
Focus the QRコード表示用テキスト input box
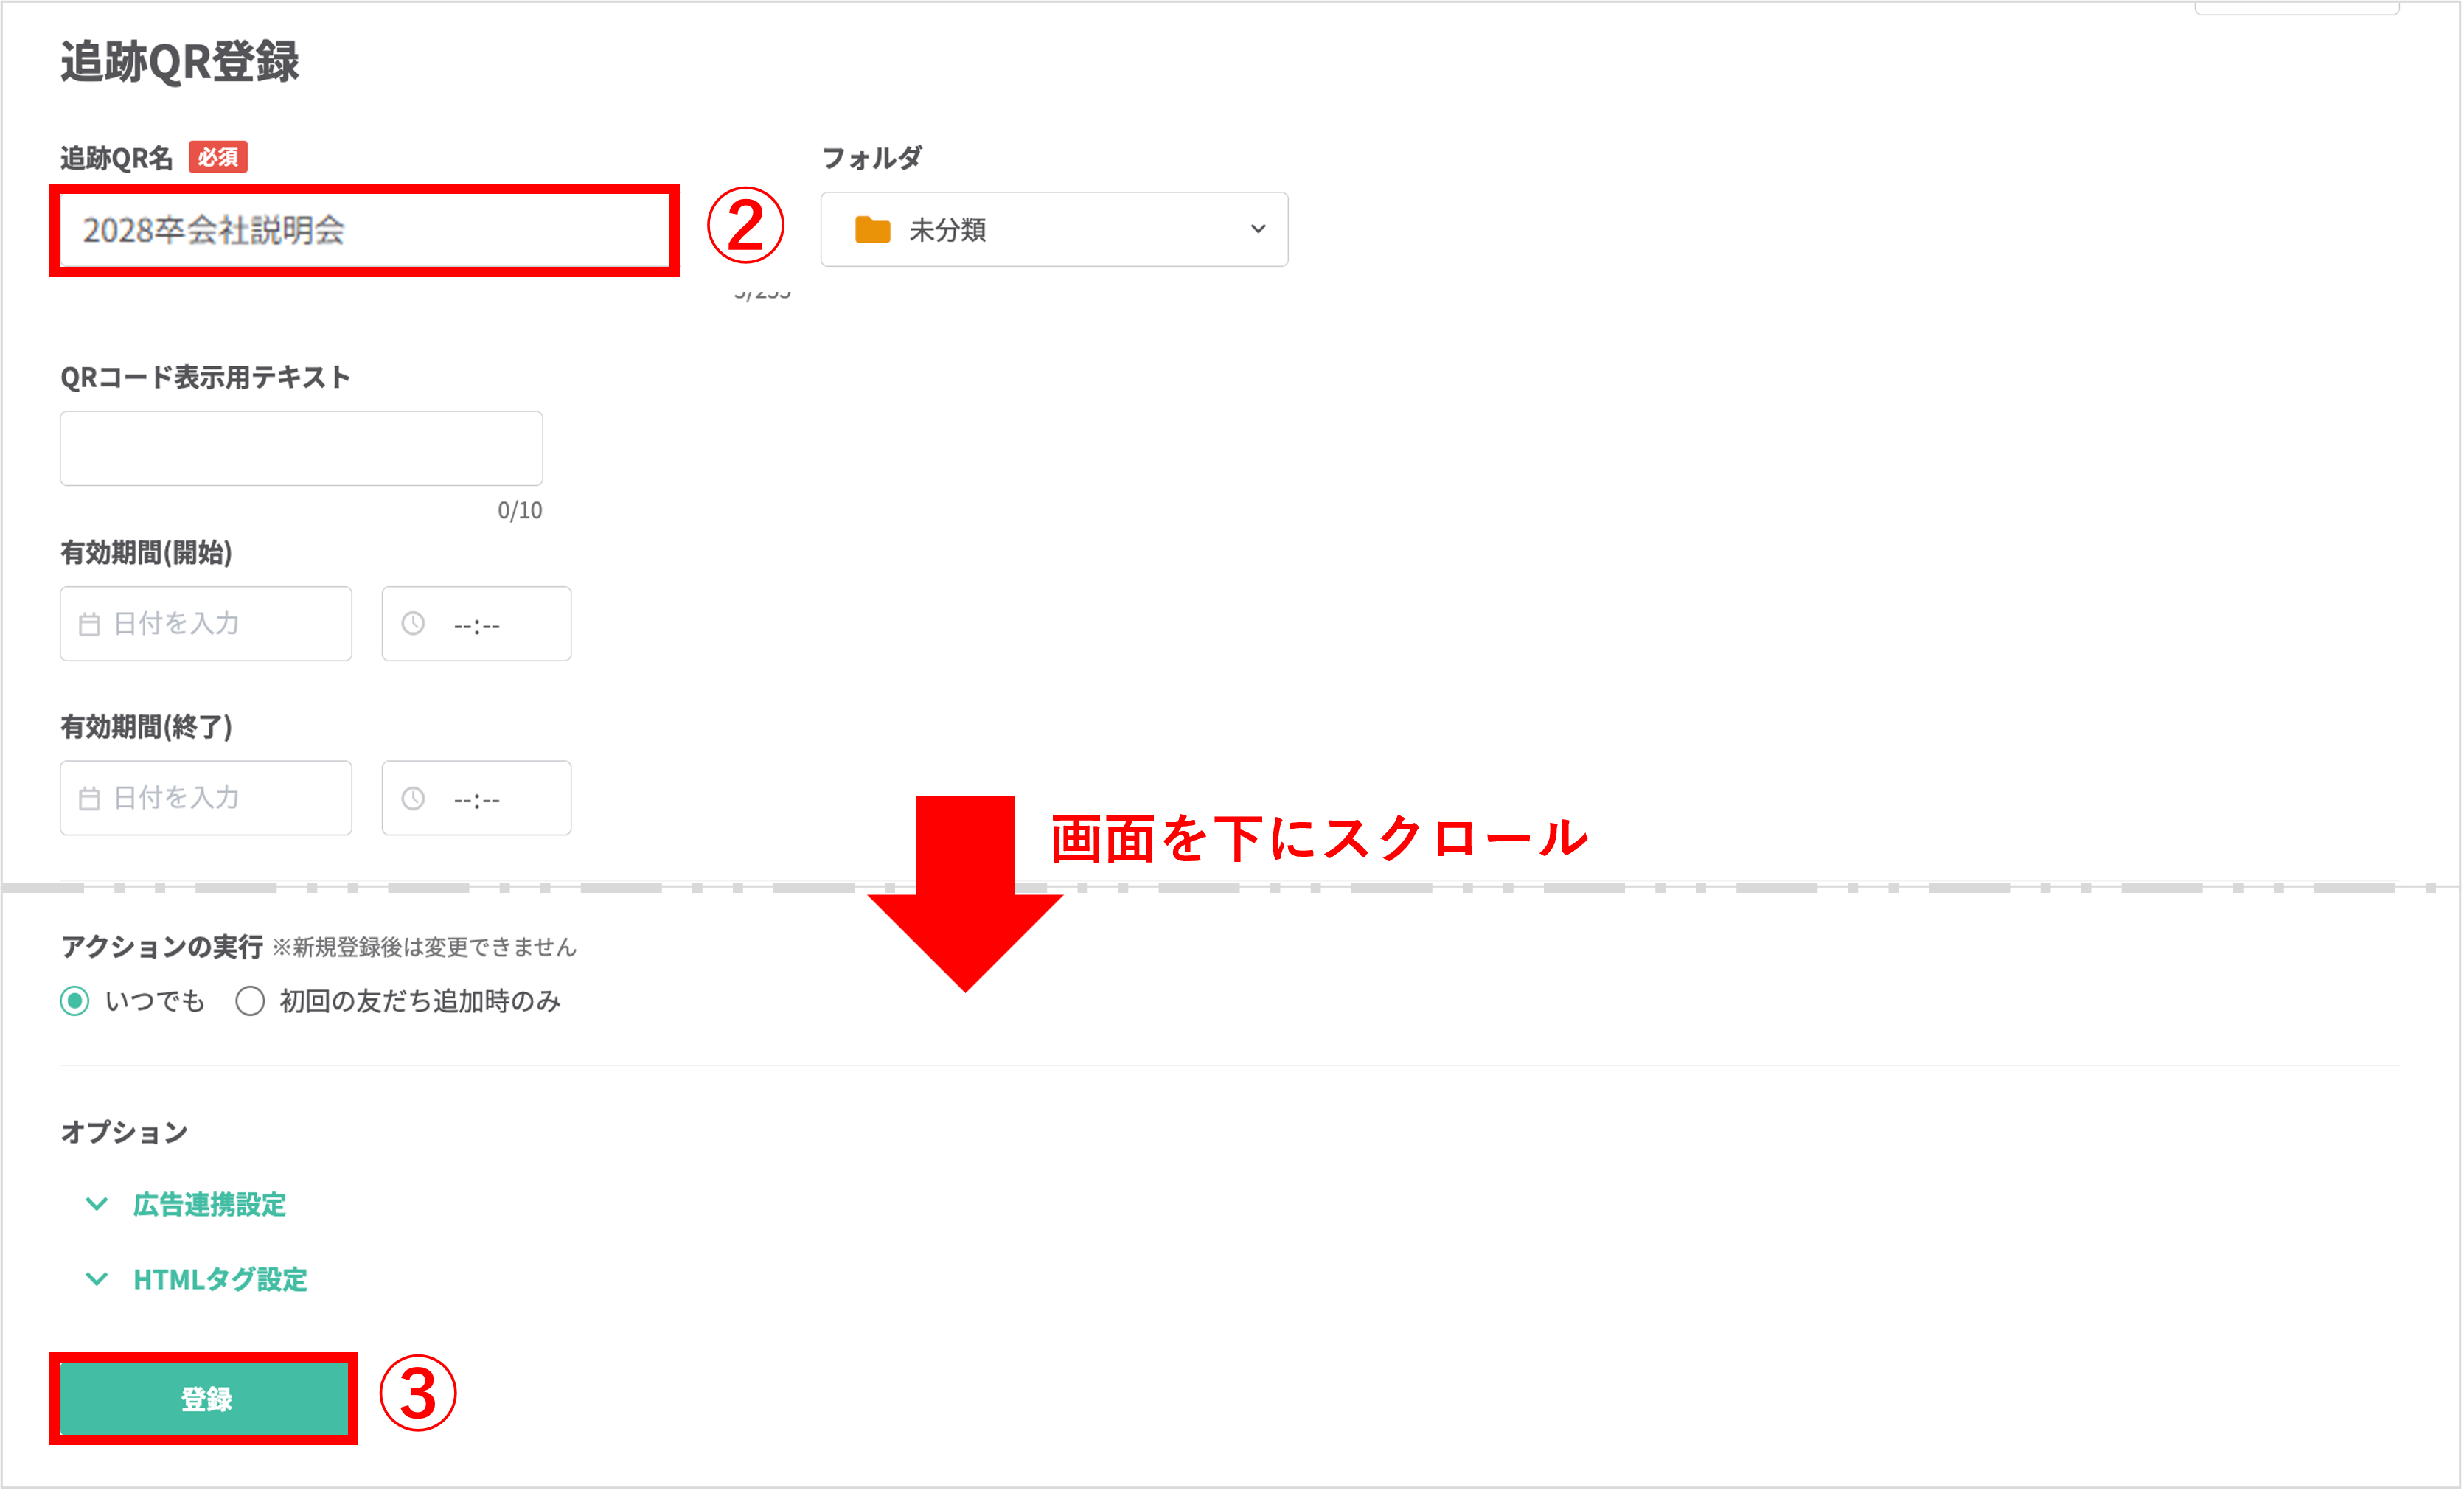pos(301,448)
